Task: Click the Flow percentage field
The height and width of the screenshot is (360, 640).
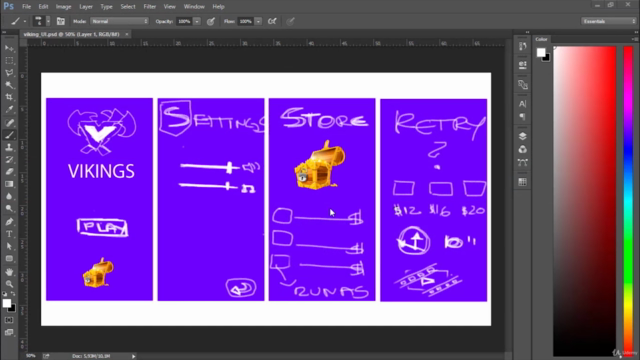Action: (245, 21)
